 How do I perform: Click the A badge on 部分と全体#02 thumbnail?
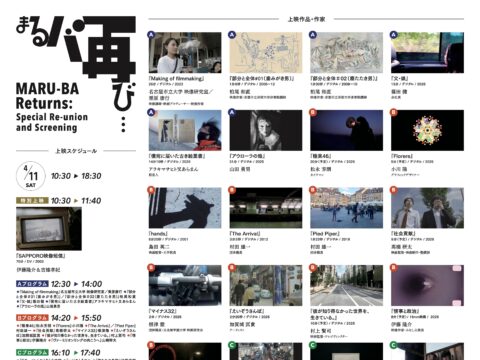[x=313, y=35]
